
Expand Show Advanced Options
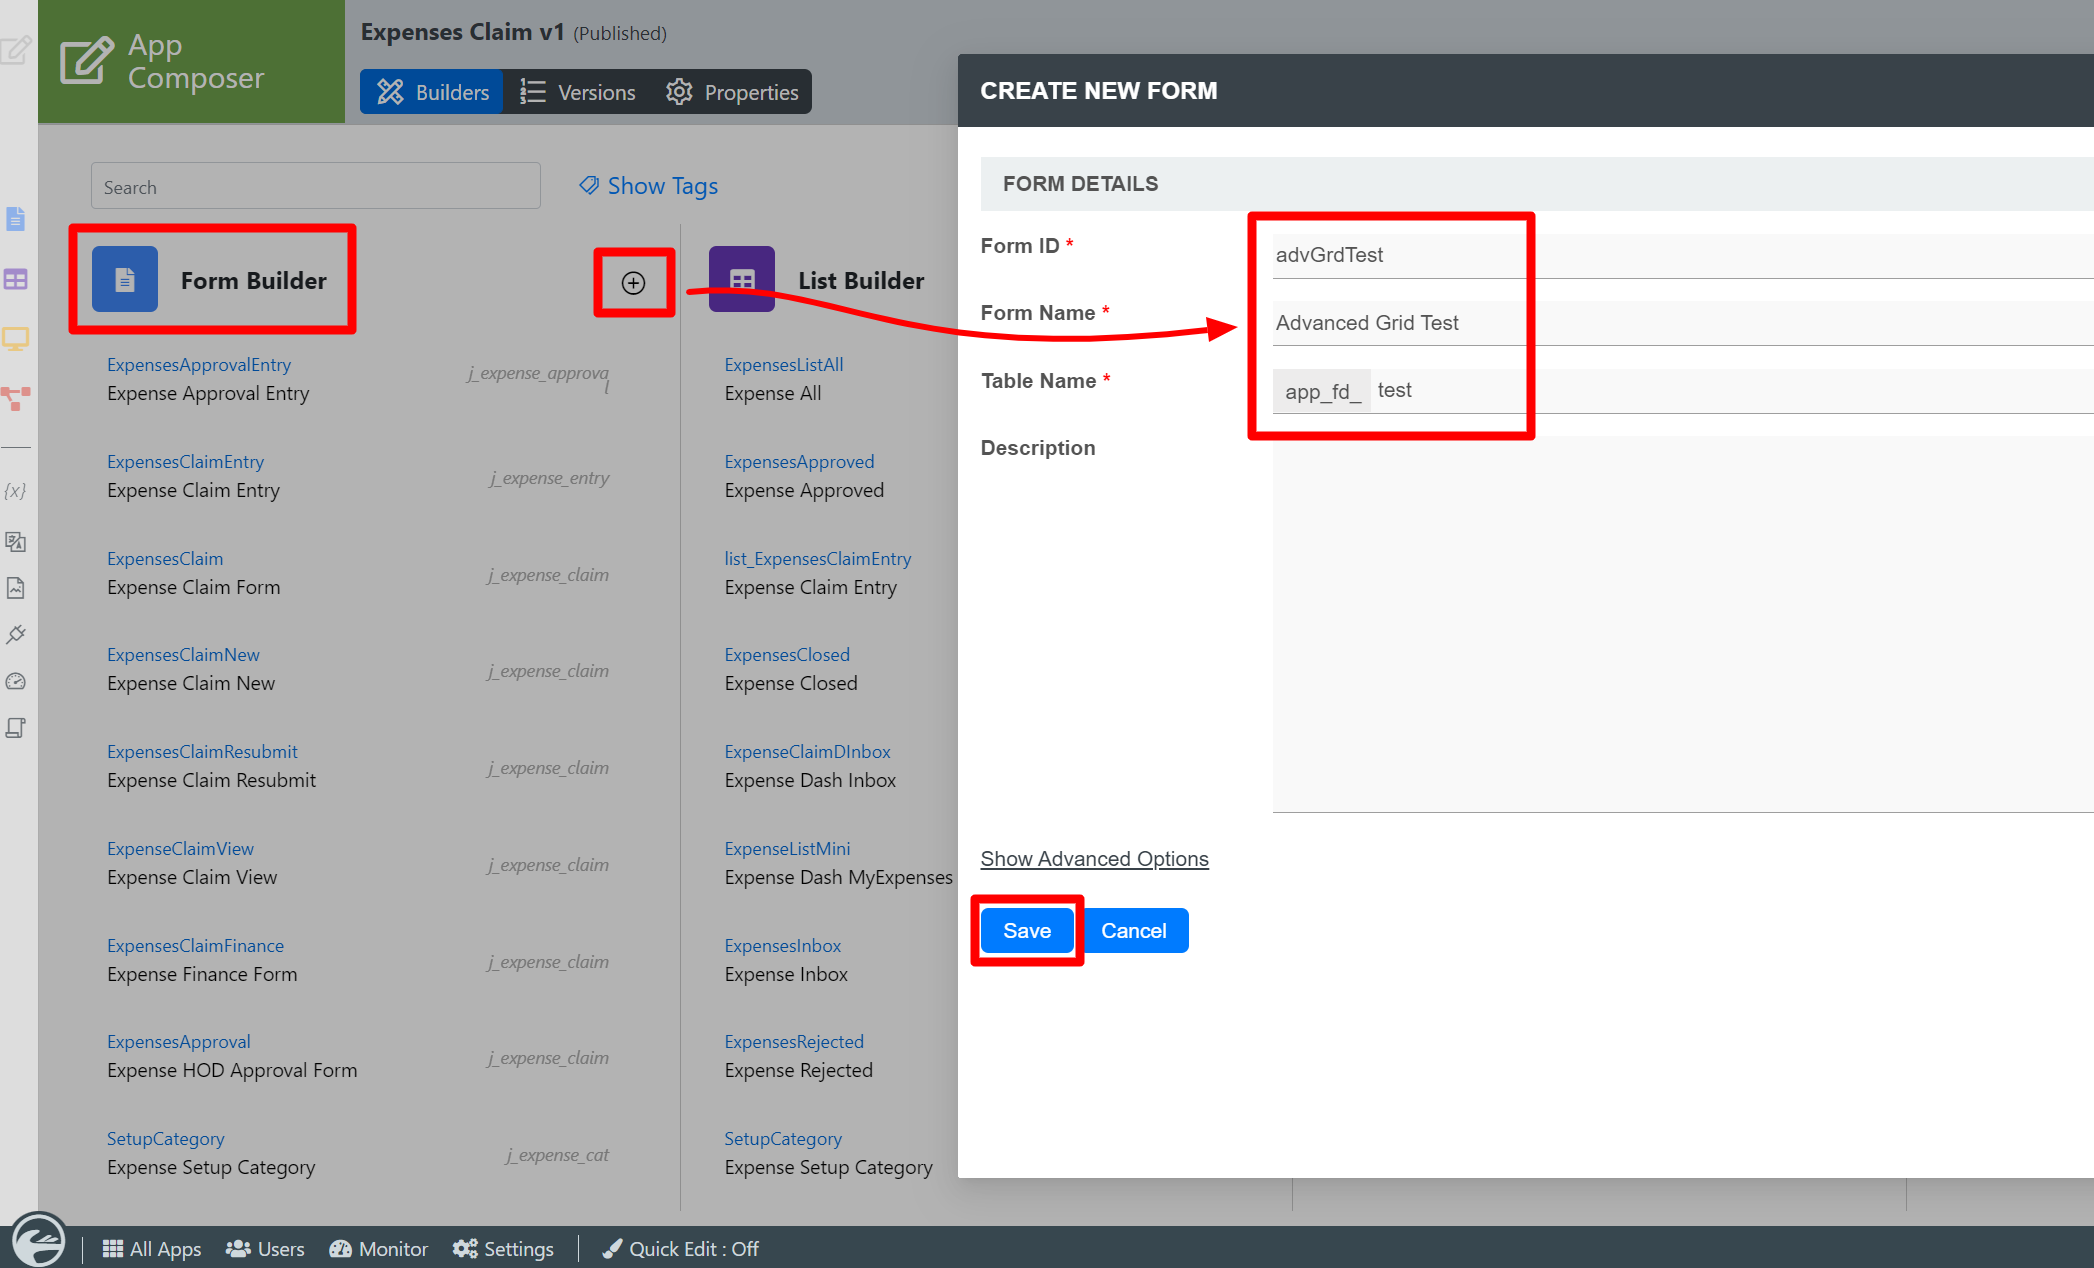pos(1094,859)
